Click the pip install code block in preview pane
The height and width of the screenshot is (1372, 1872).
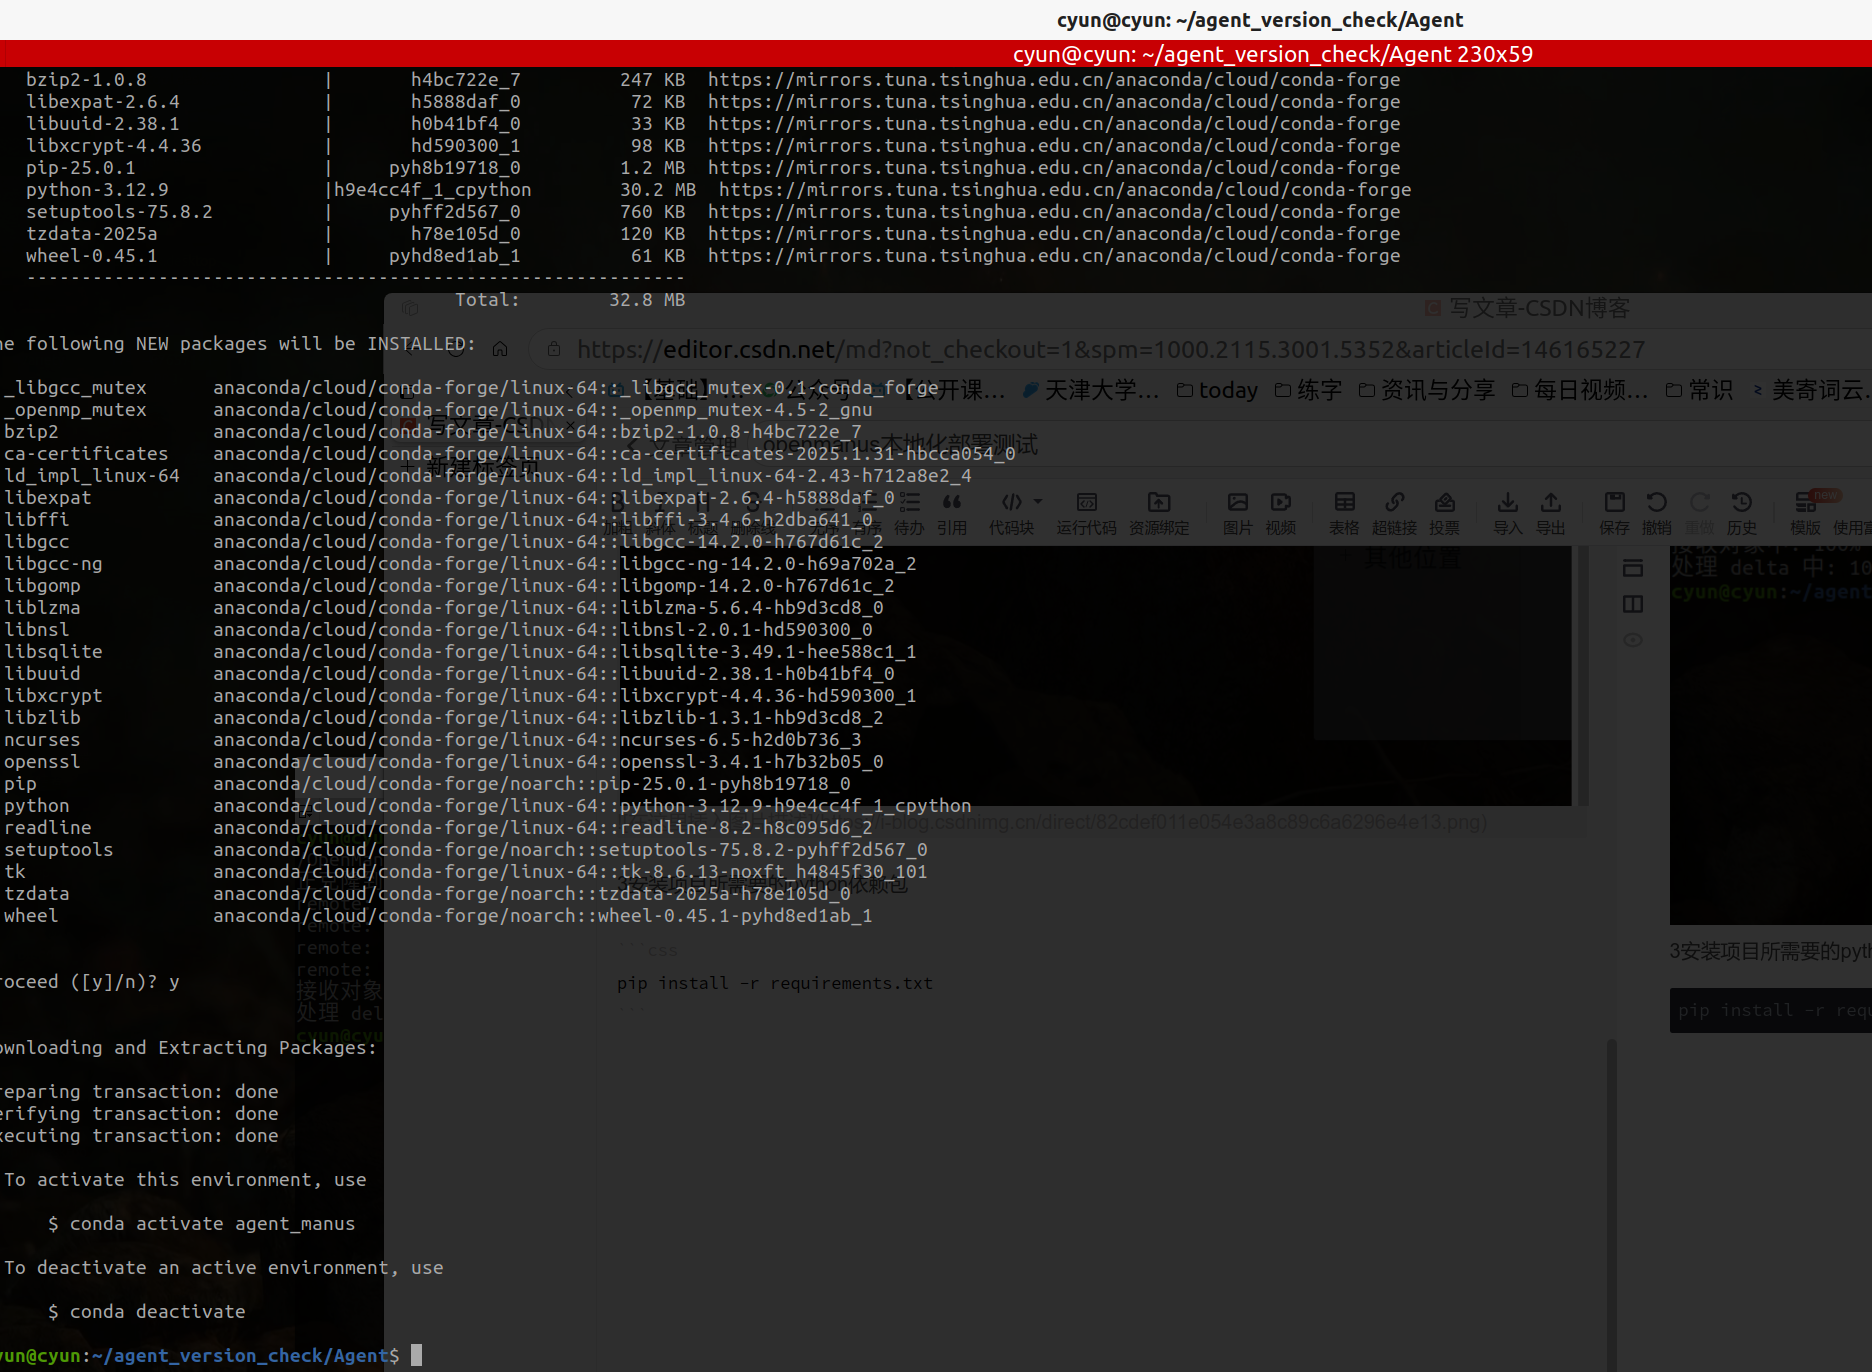click(1771, 1010)
